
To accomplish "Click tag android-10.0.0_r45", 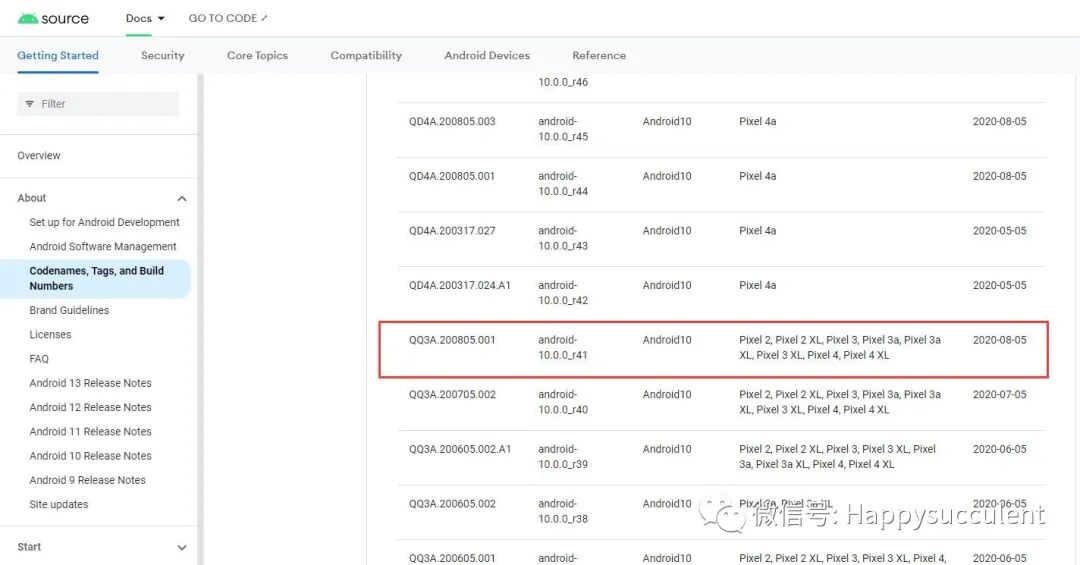I will coord(563,129).
